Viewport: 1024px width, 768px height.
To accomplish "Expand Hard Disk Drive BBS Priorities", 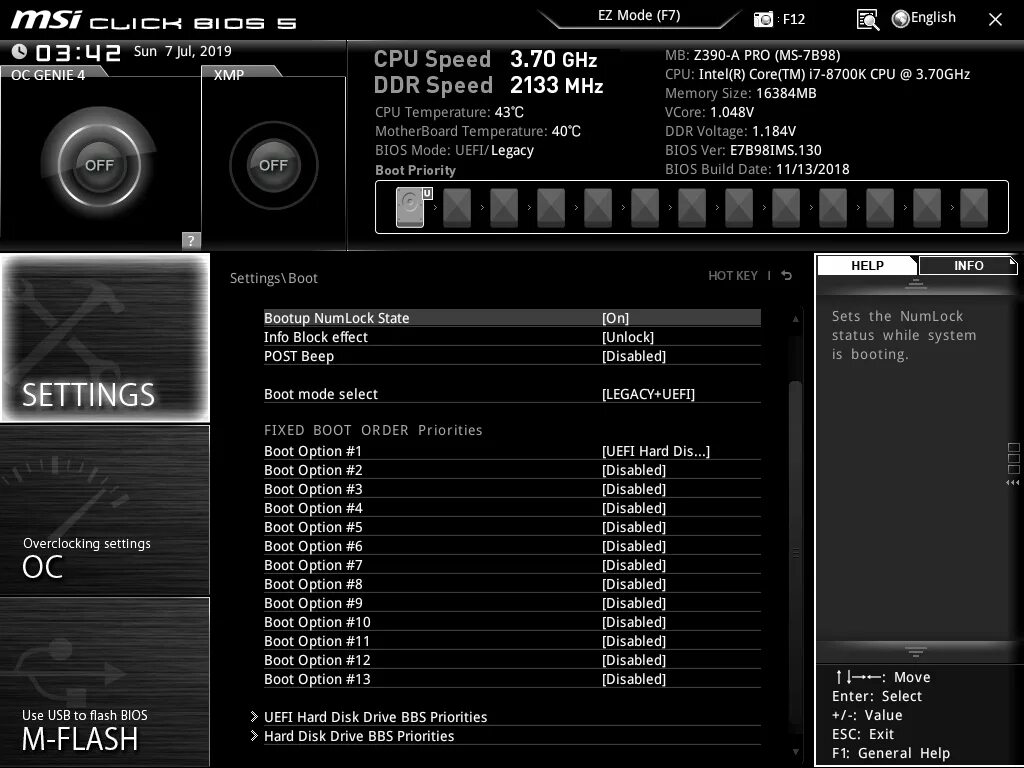I will 359,736.
